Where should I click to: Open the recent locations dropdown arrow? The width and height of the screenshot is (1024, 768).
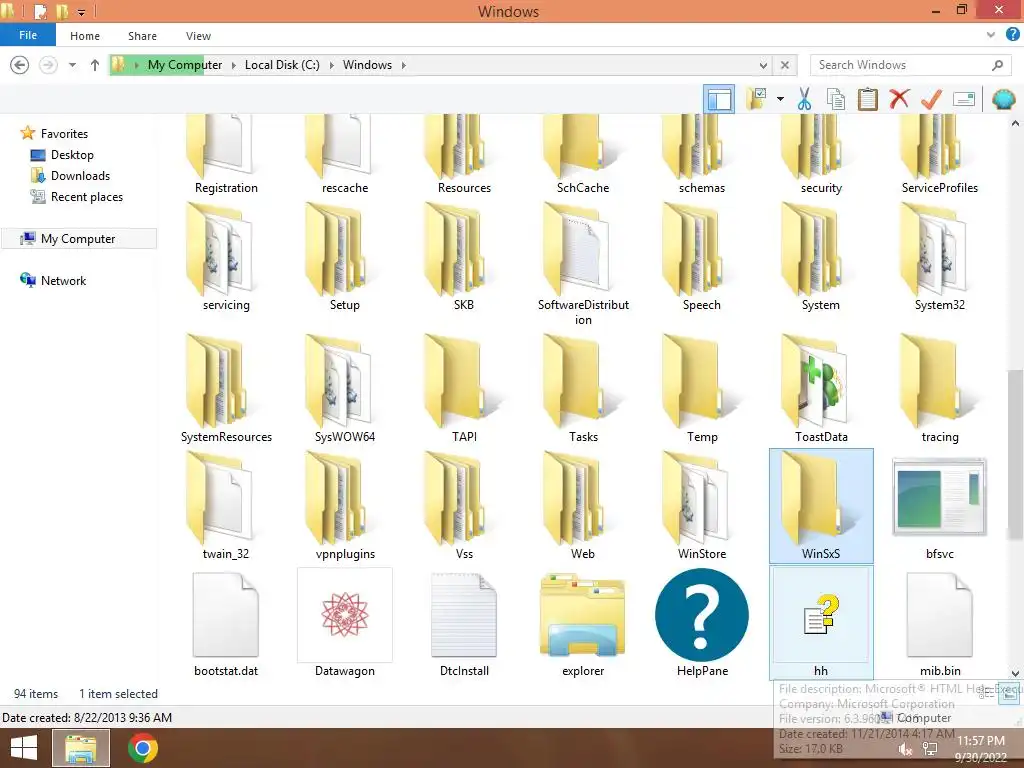pyautogui.click(x=72, y=65)
